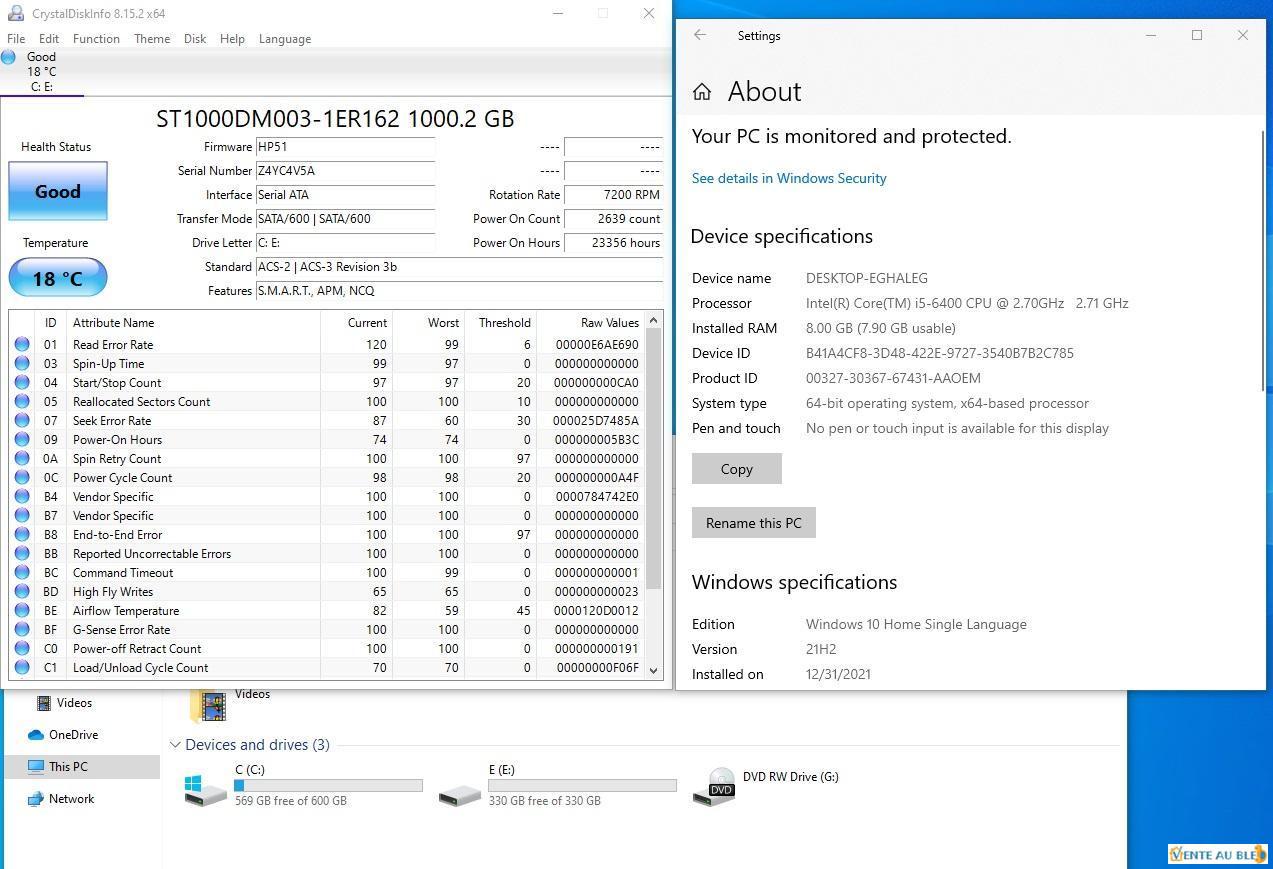Open the Theme menu in CrystalDiskInfo
The image size is (1273, 869).
pos(152,39)
